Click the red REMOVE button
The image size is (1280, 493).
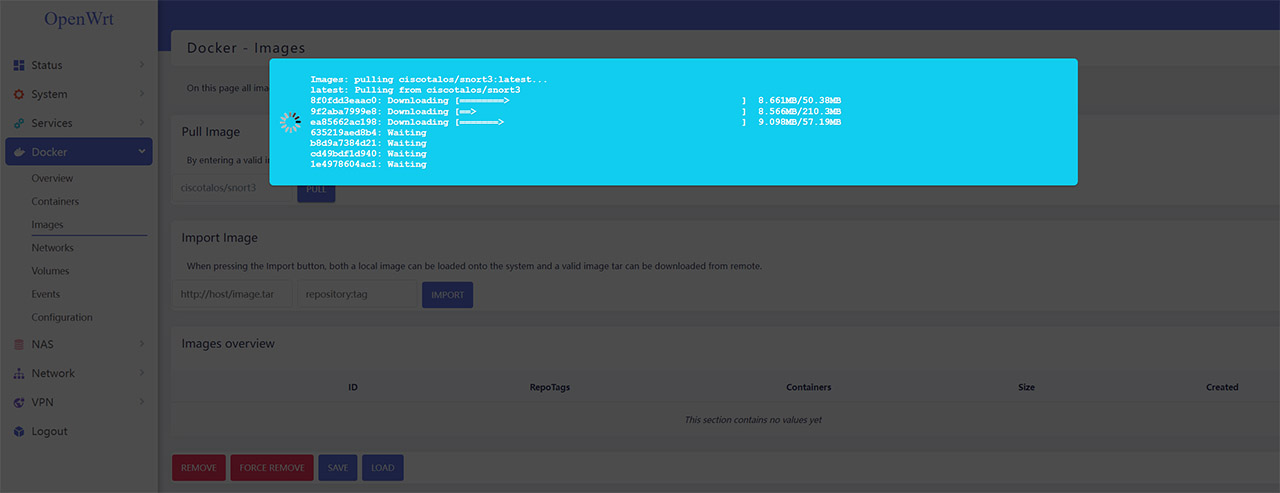click(x=199, y=468)
